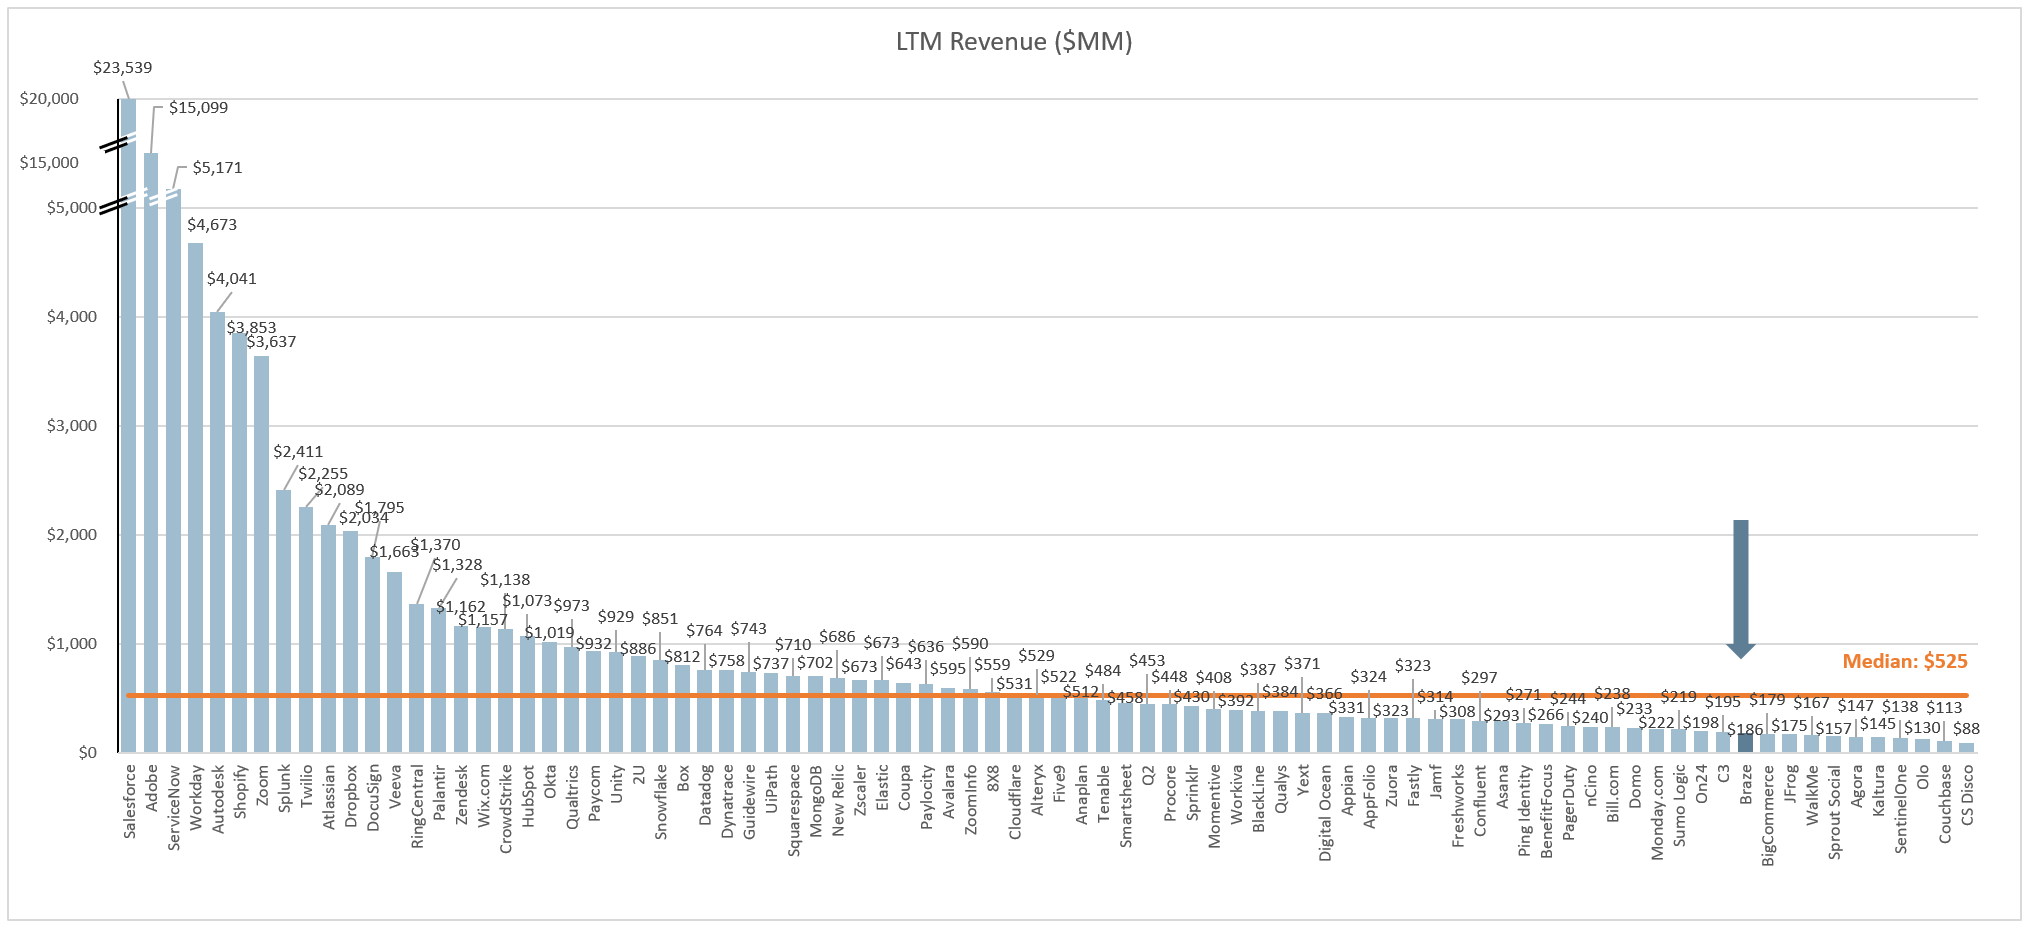Click the Dropbox axis label

coord(351,796)
